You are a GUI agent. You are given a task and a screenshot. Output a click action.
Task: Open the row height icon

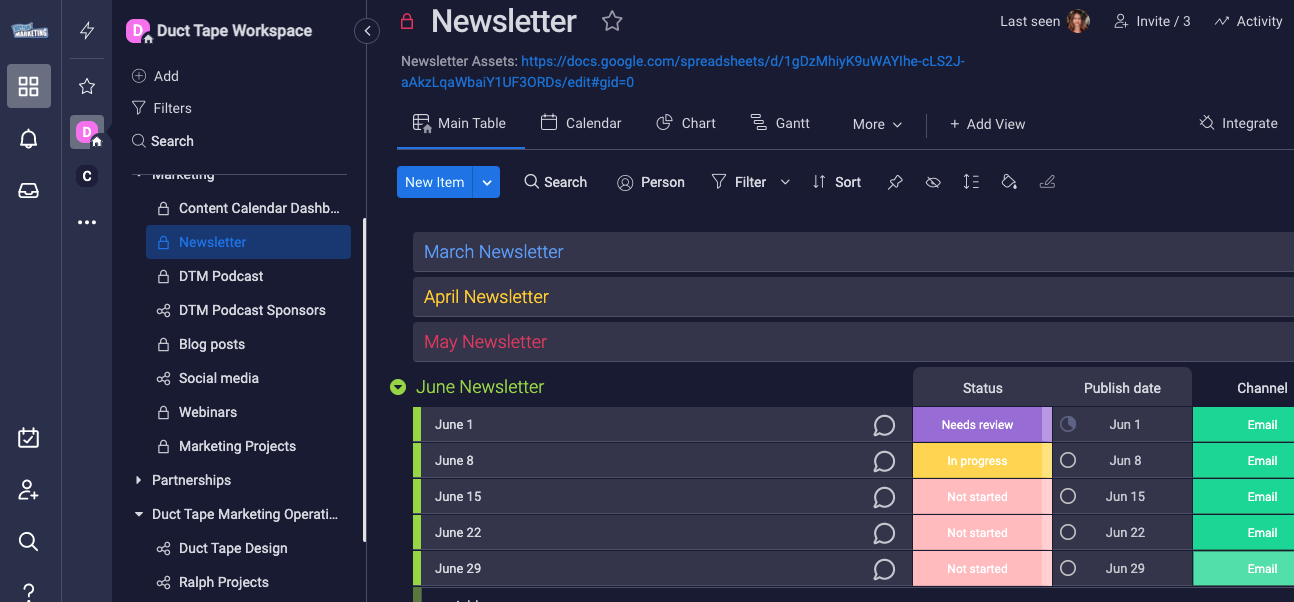971,182
